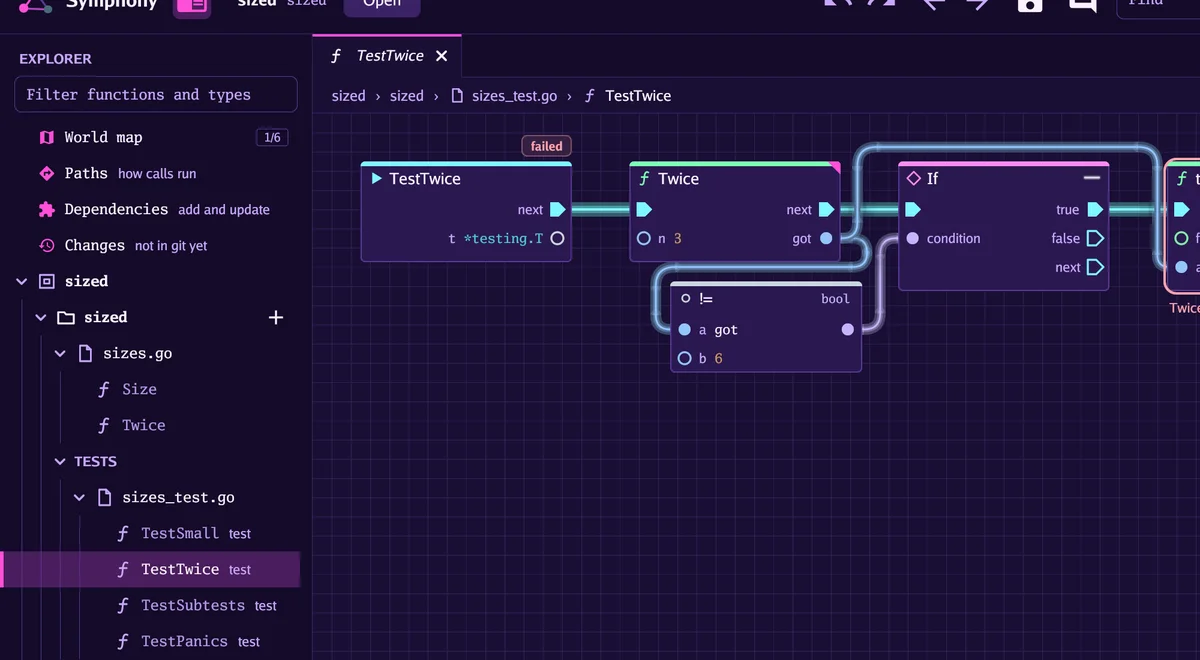Click the bool output port of != node
The width and height of the screenshot is (1200, 660).
(848, 329)
